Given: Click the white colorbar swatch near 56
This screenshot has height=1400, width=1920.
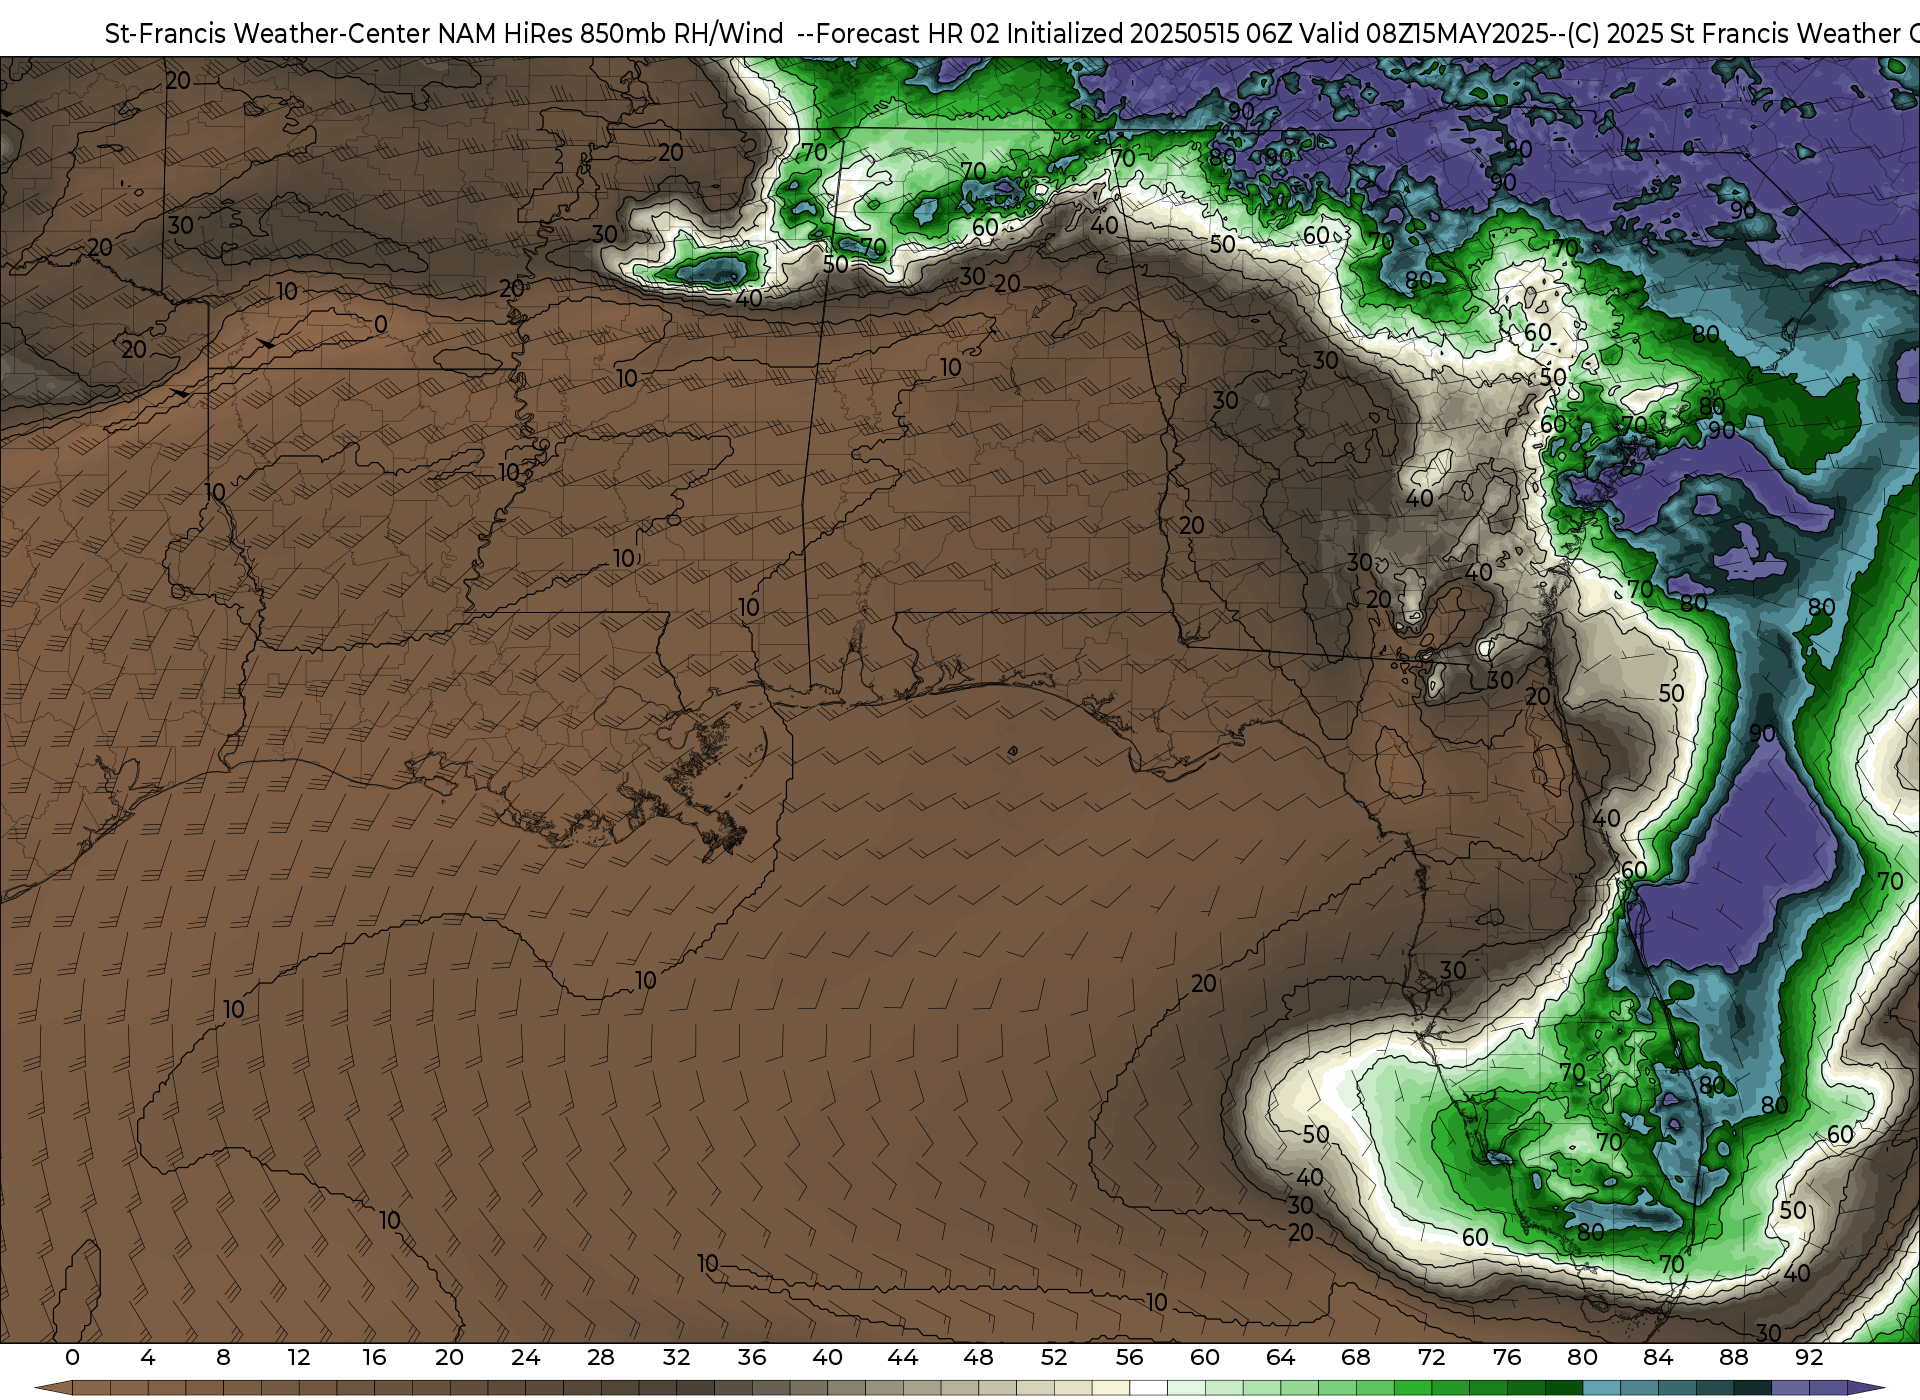Looking at the screenshot, I should pyautogui.click(x=1148, y=1389).
